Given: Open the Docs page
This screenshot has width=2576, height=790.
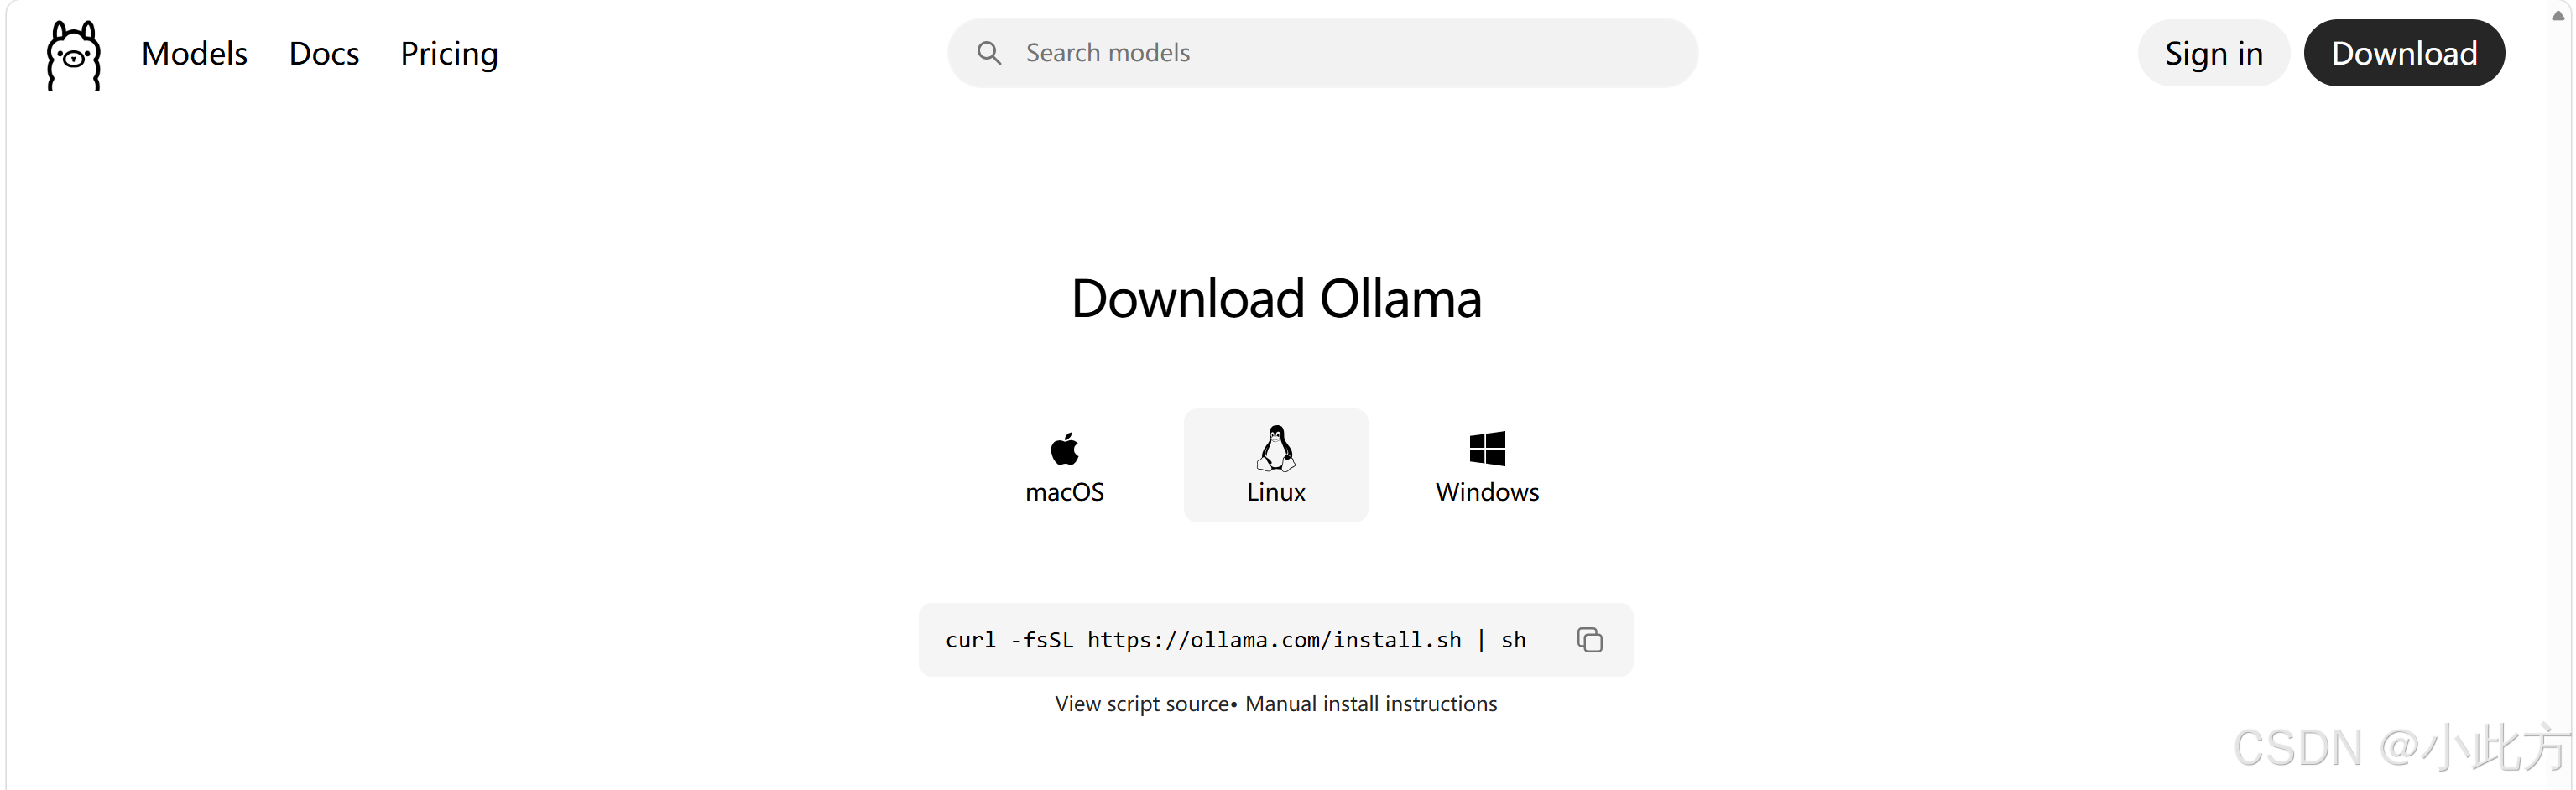Looking at the screenshot, I should point(324,53).
